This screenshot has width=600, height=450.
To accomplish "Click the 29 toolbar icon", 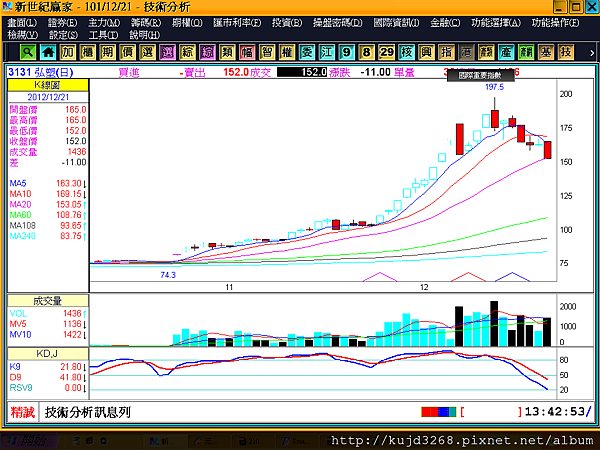I will click(x=386, y=52).
